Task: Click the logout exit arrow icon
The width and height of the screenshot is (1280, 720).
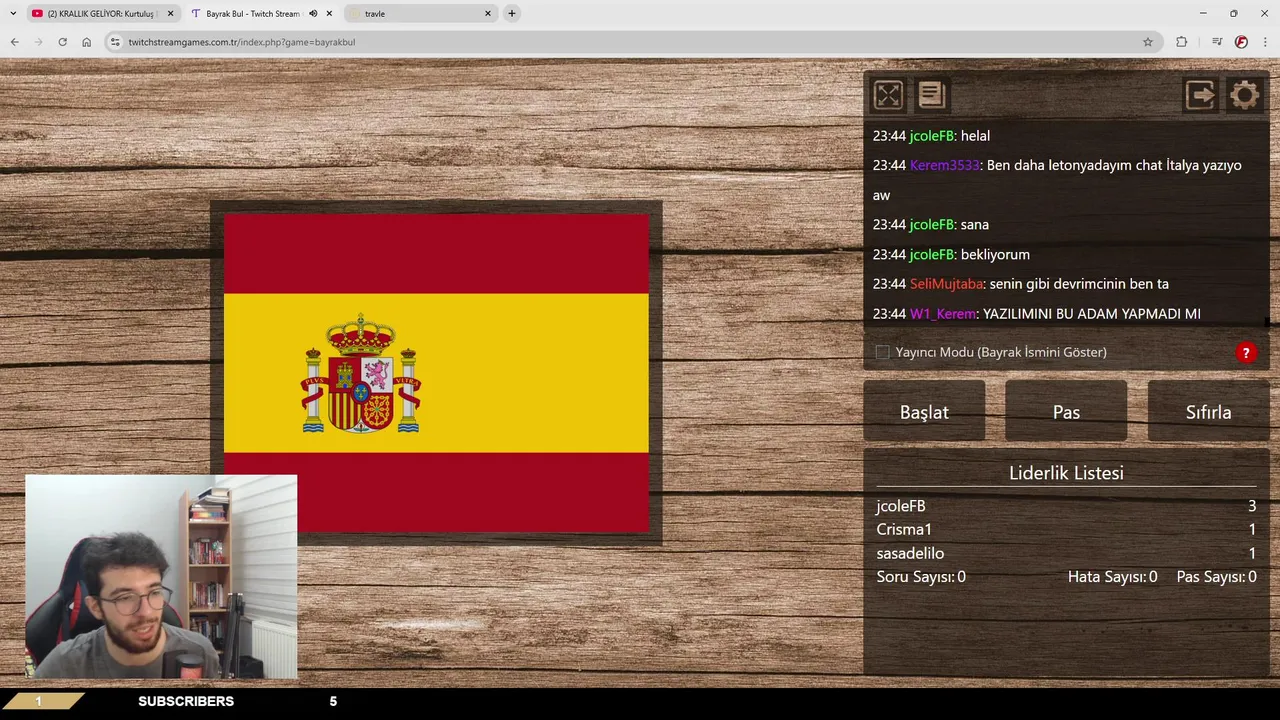Action: click(1200, 95)
